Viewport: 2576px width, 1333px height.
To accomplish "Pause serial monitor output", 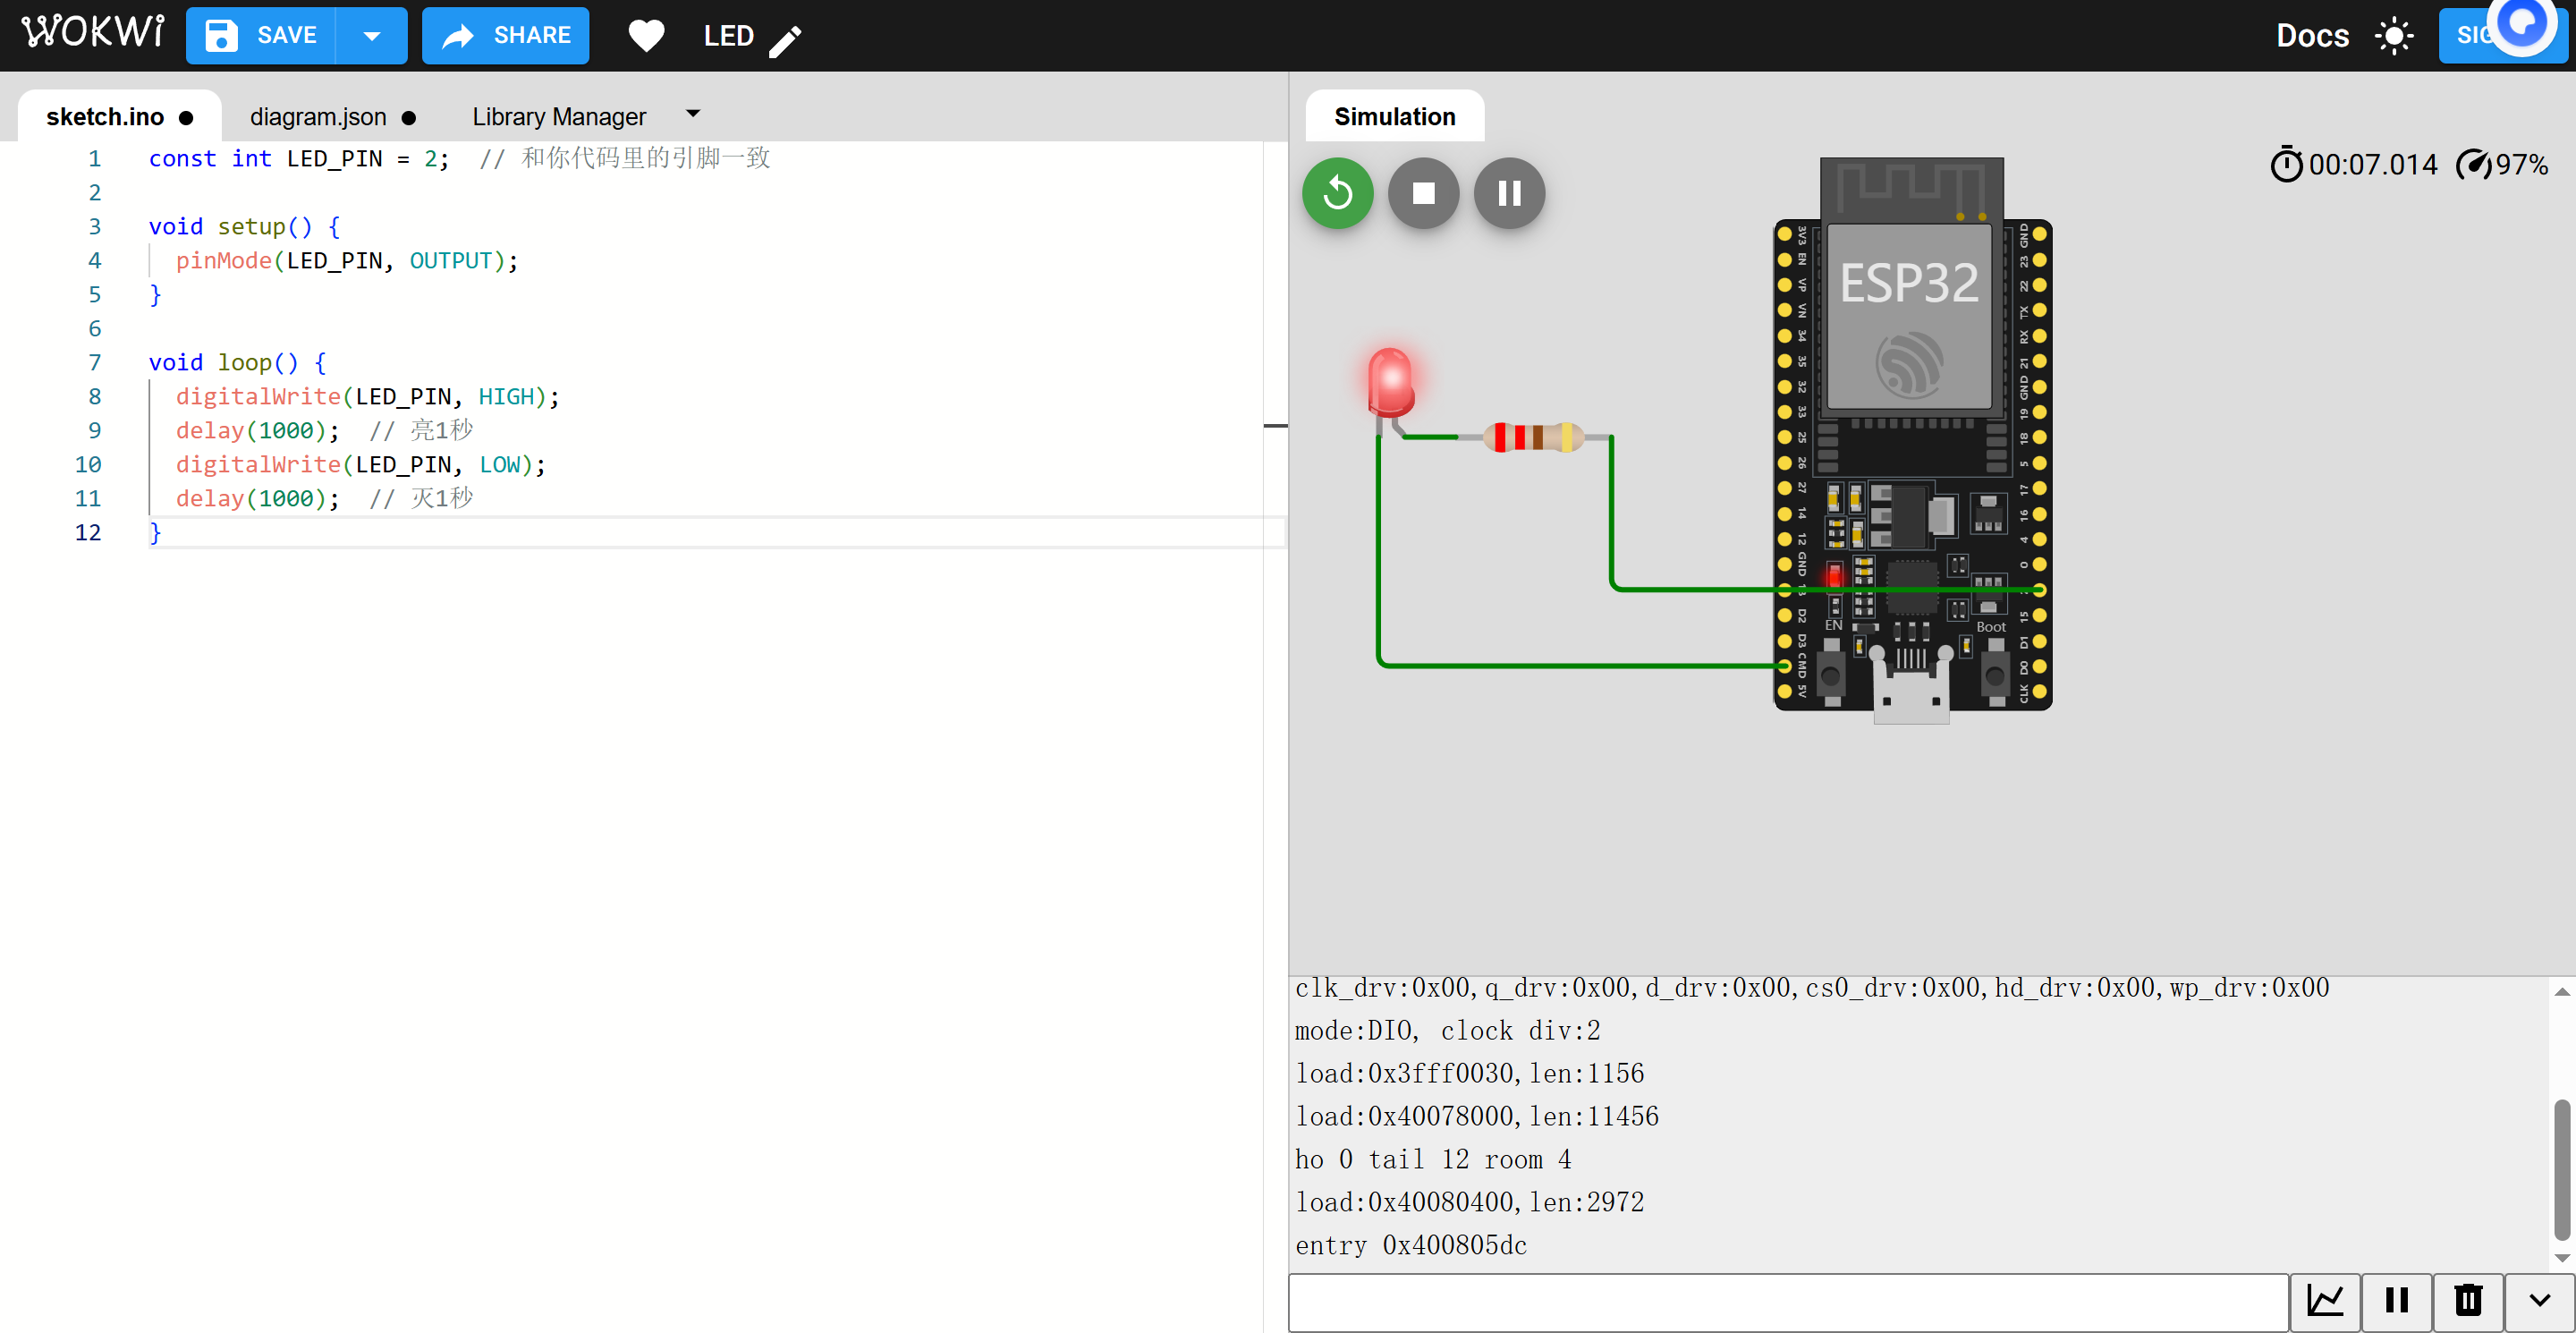I will click(x=2397, y=1300).
